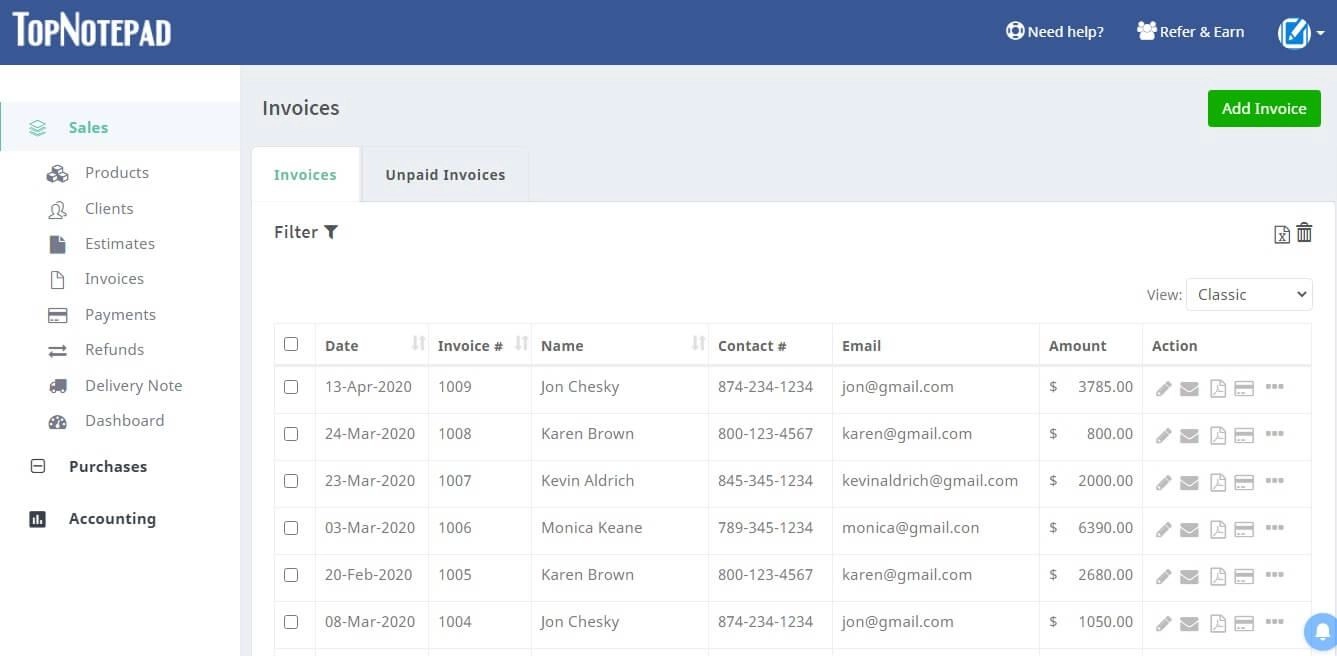The width and height of the screenshot is (1337, 656).
Task: Export invoices to Excel
Action: (1281, 235)
